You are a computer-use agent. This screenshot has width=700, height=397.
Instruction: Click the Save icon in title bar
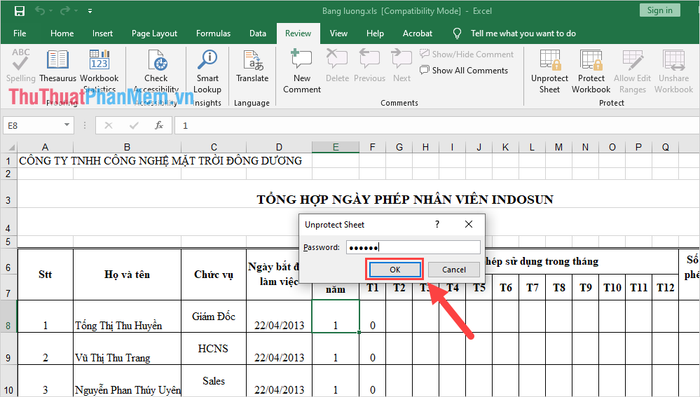click(19, 11)
